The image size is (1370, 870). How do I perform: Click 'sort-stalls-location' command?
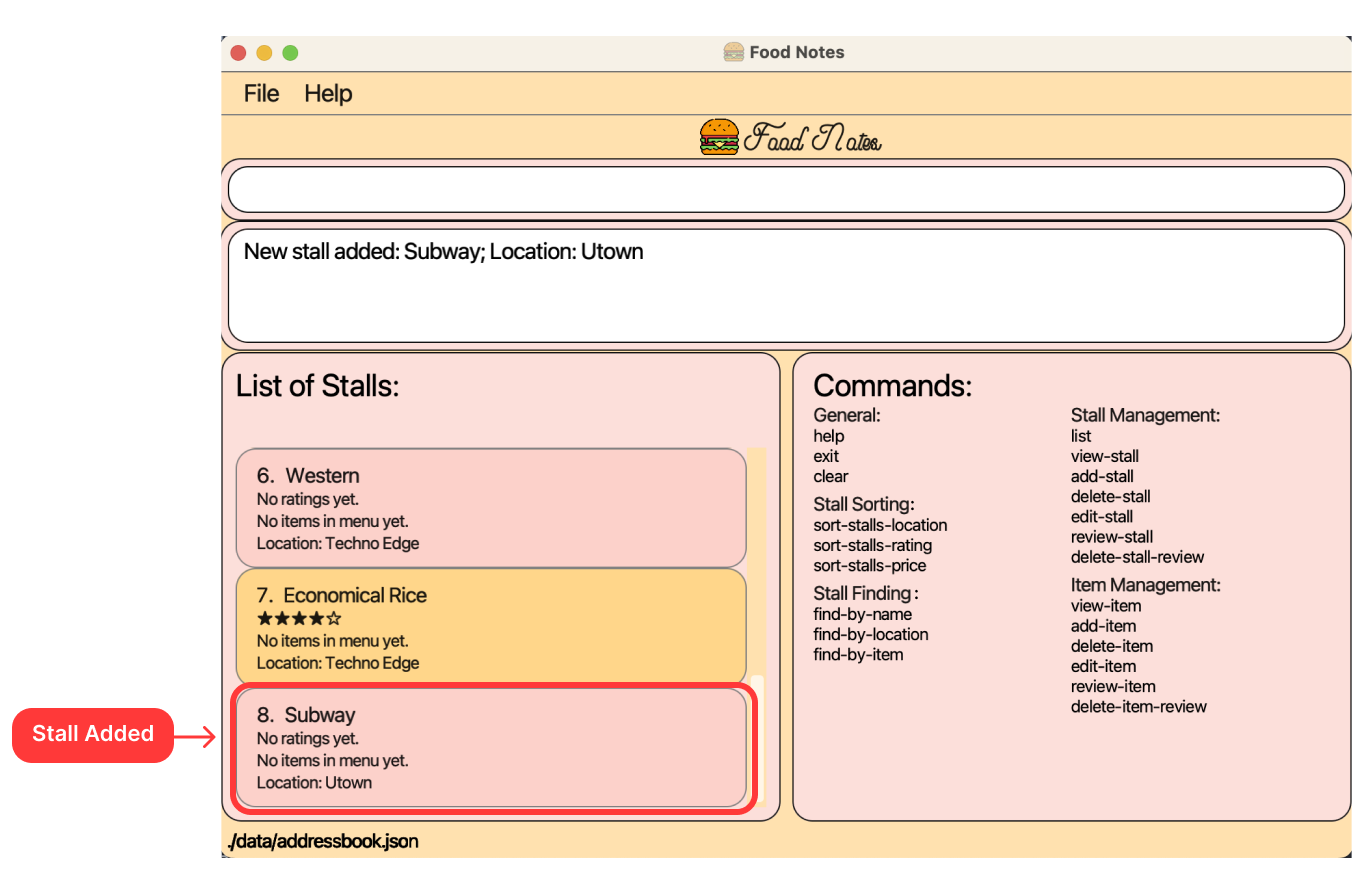coord(880,525)
